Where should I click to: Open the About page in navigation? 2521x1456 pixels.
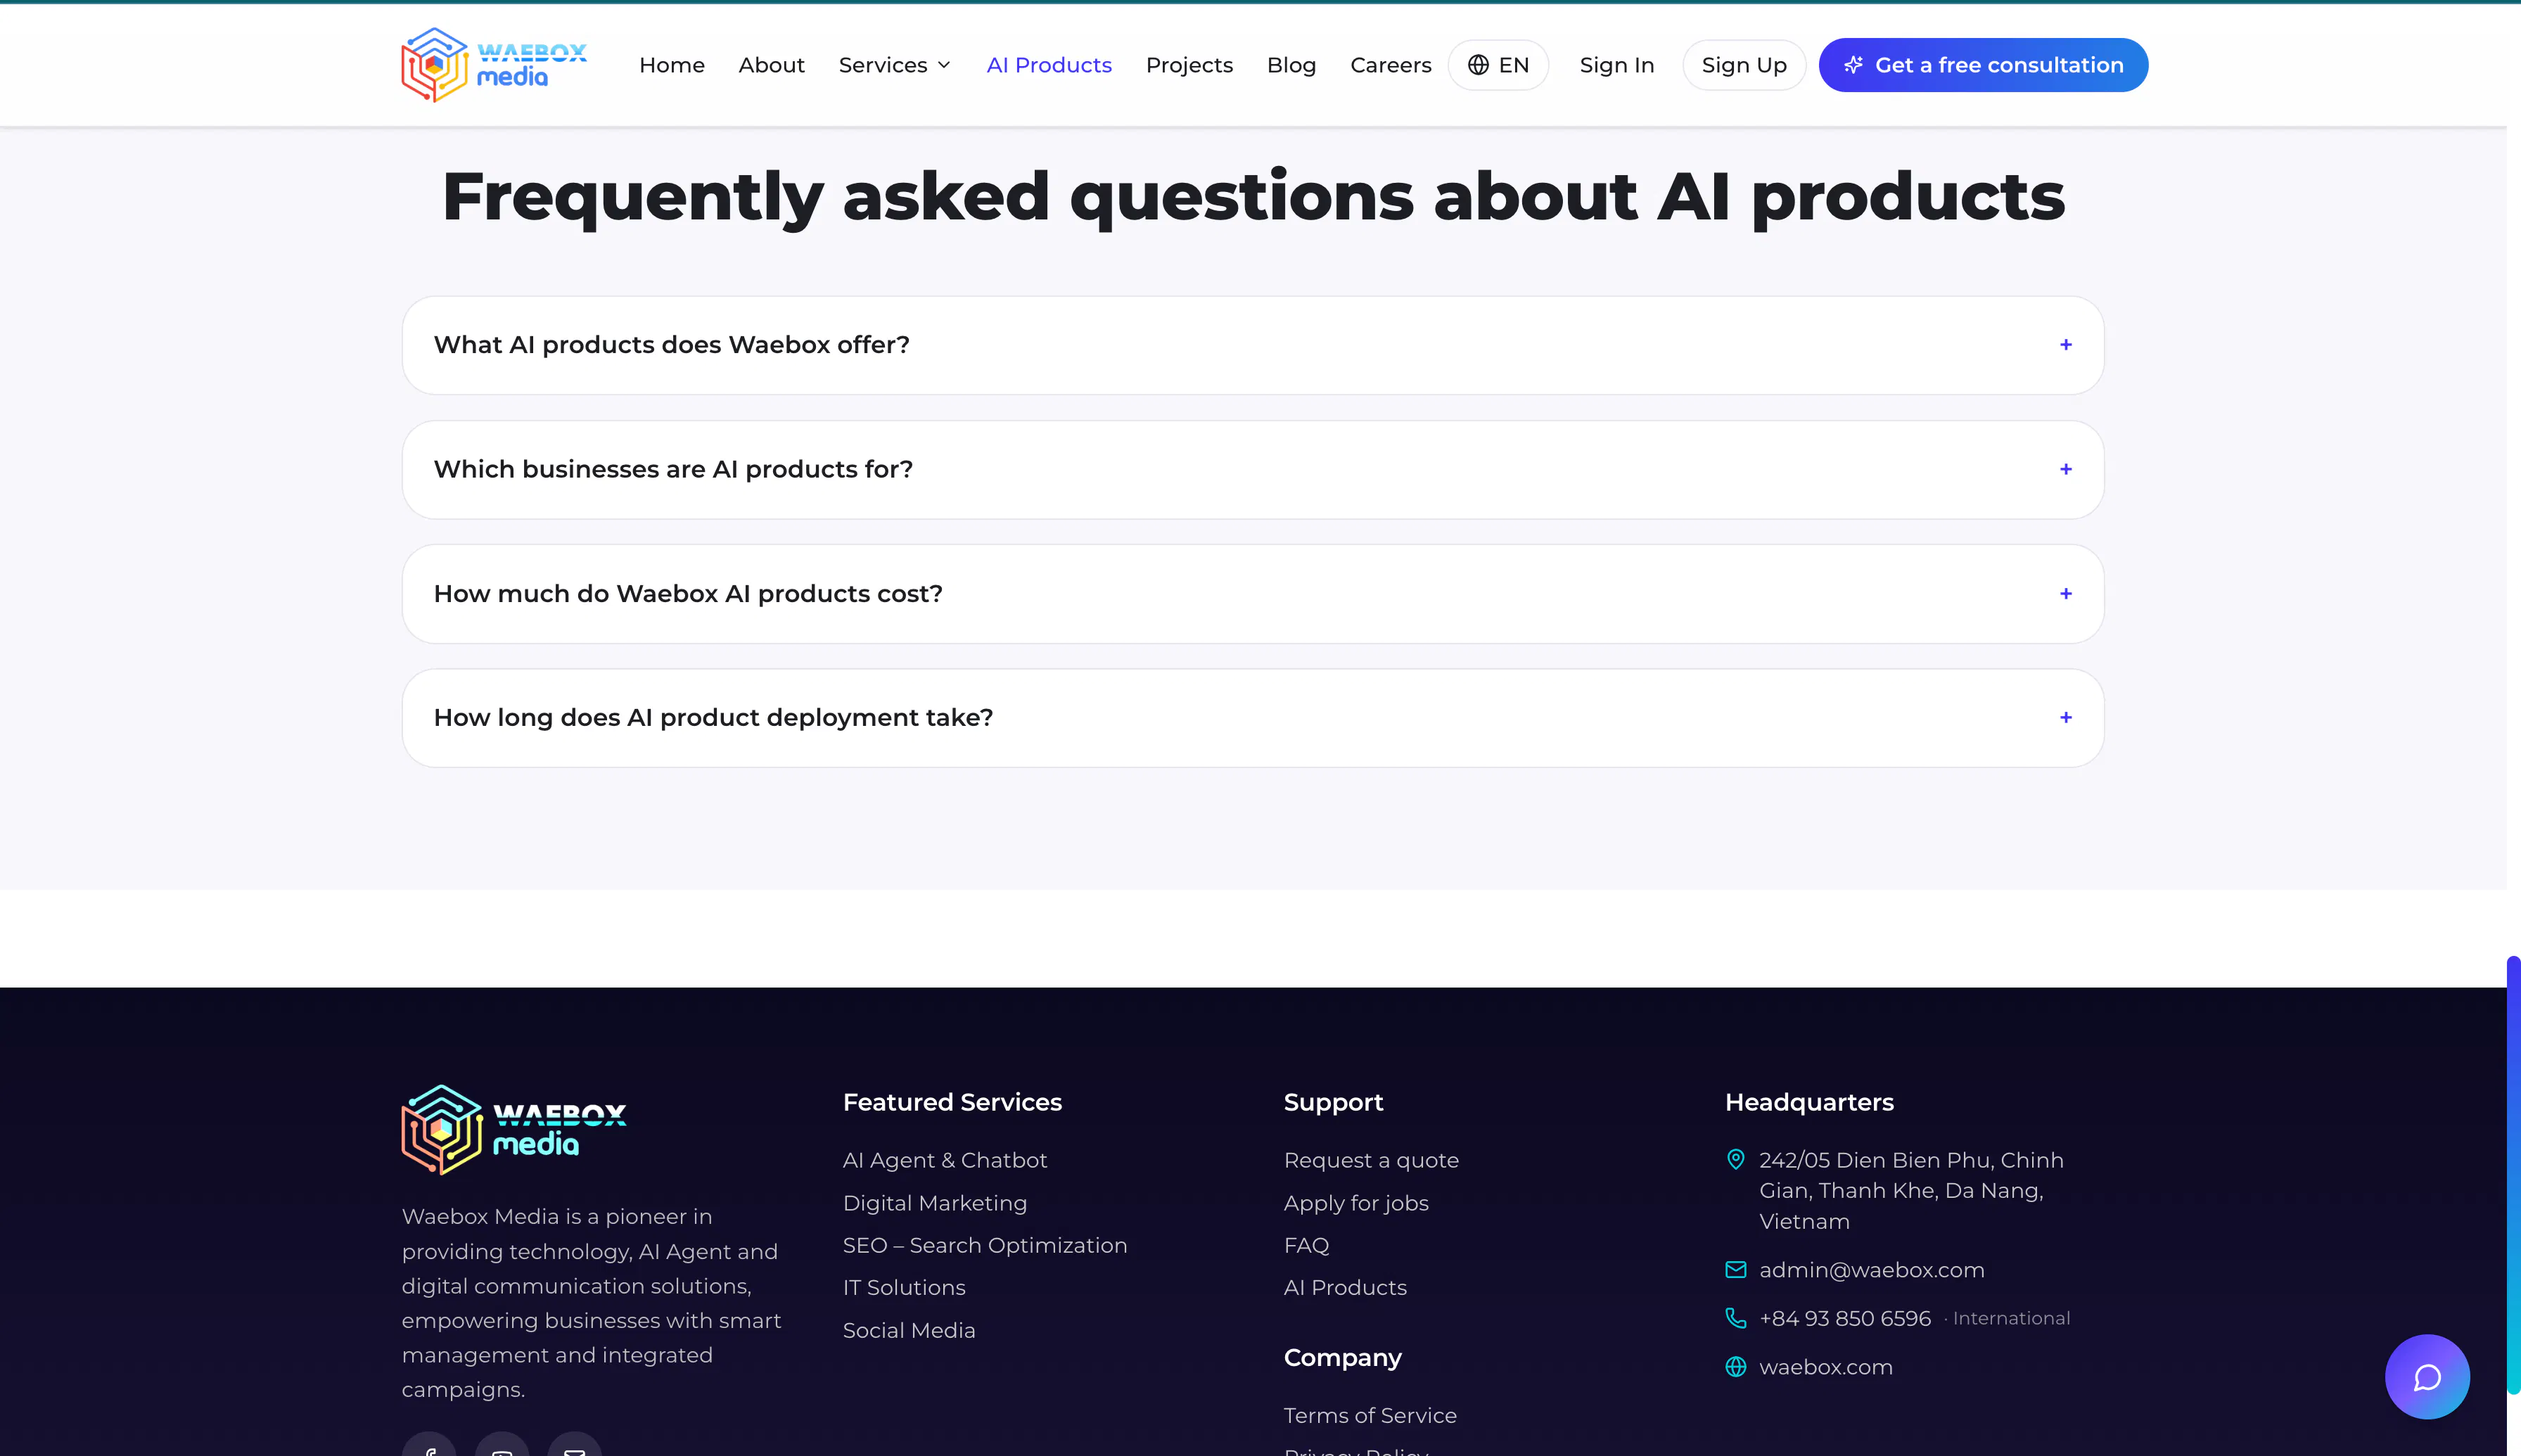coord(771,65)
